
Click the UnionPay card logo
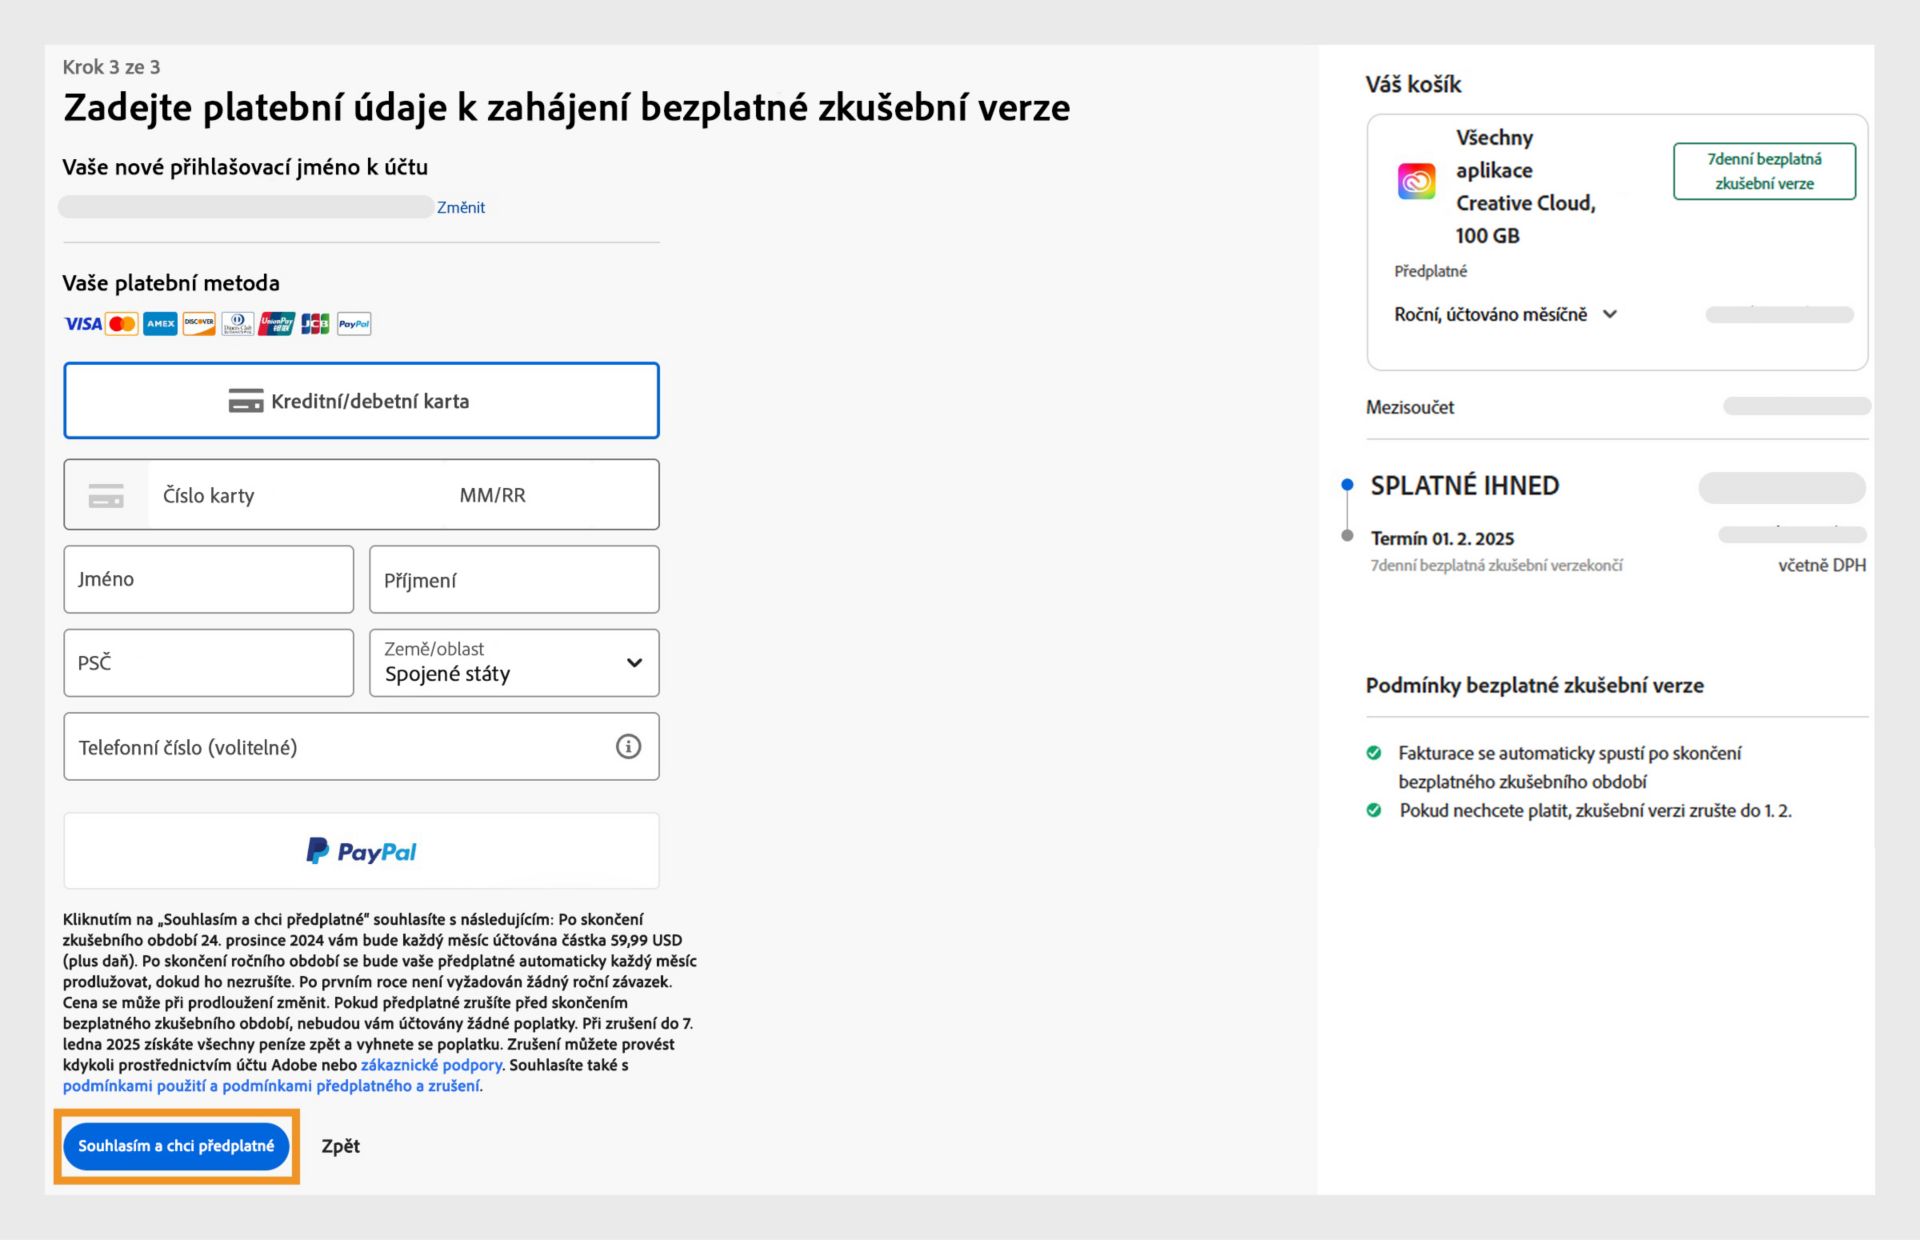click(x=276, y=324)
